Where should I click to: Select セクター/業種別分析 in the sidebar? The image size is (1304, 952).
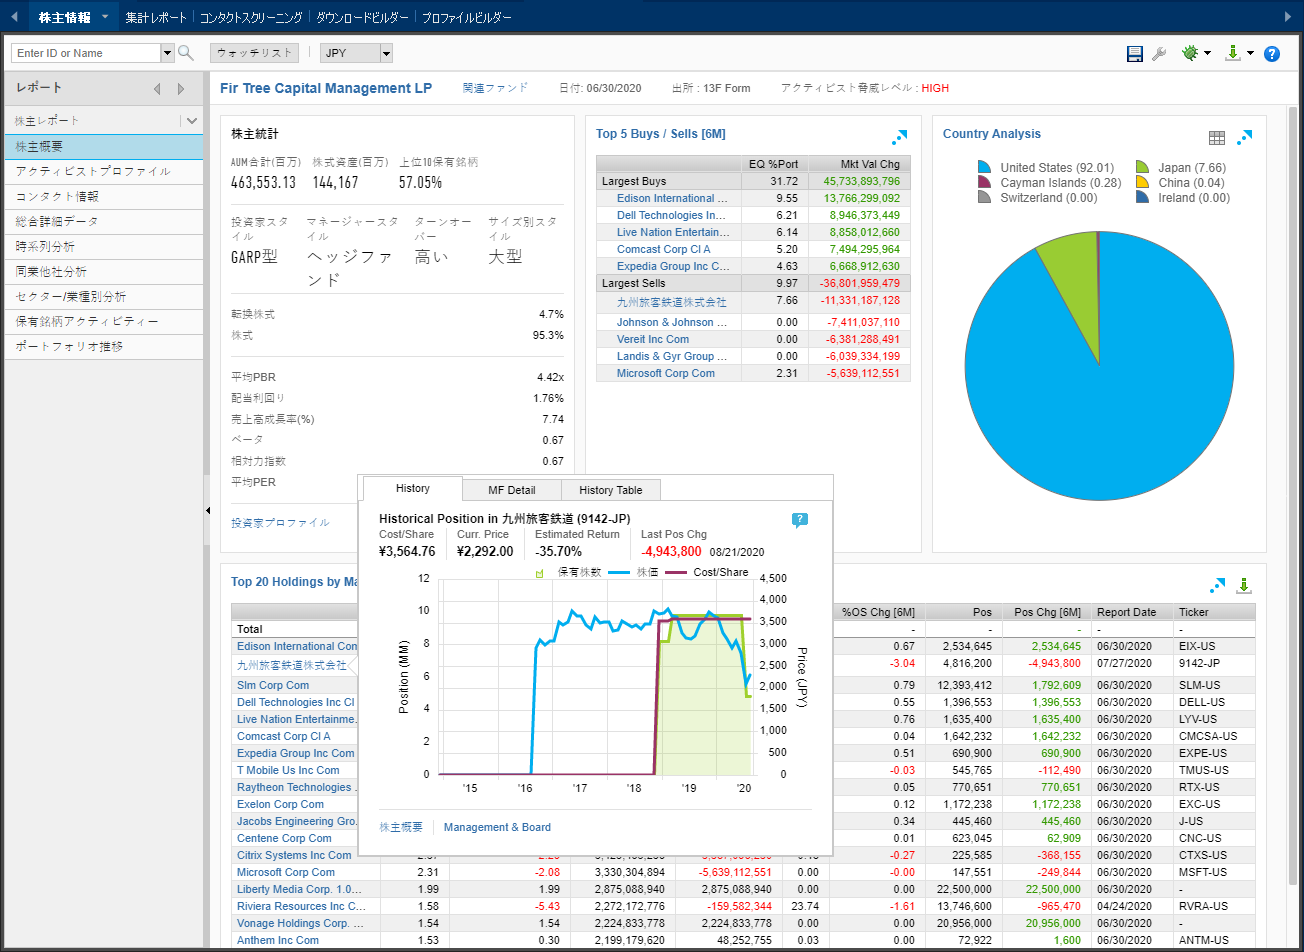pos(104,296)
